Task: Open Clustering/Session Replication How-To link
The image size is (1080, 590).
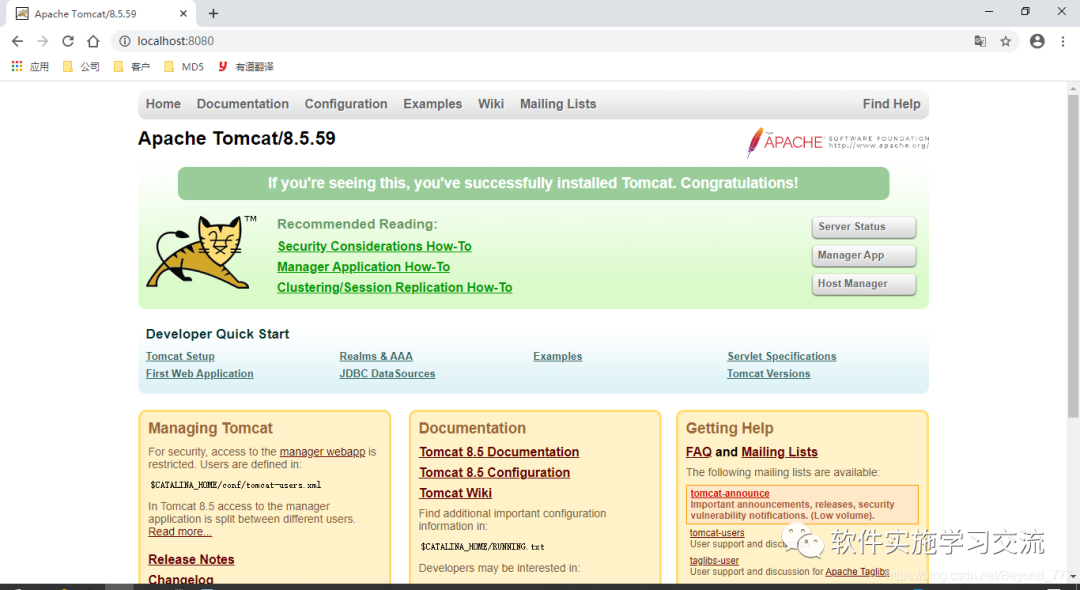Action: click(395, 288)
